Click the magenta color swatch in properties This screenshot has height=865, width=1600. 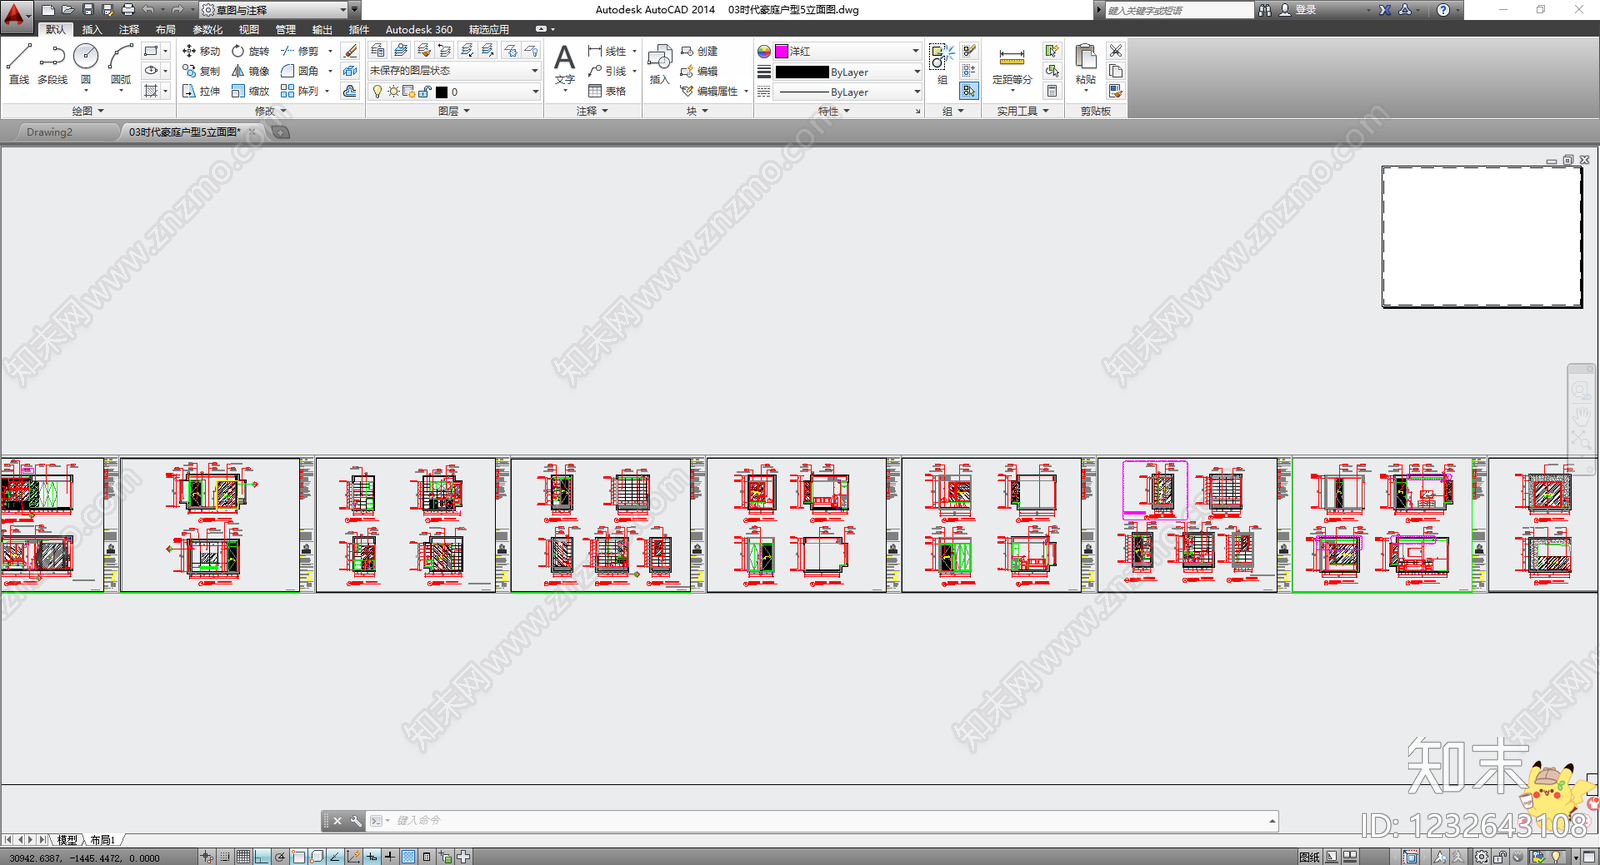point(782,51)
